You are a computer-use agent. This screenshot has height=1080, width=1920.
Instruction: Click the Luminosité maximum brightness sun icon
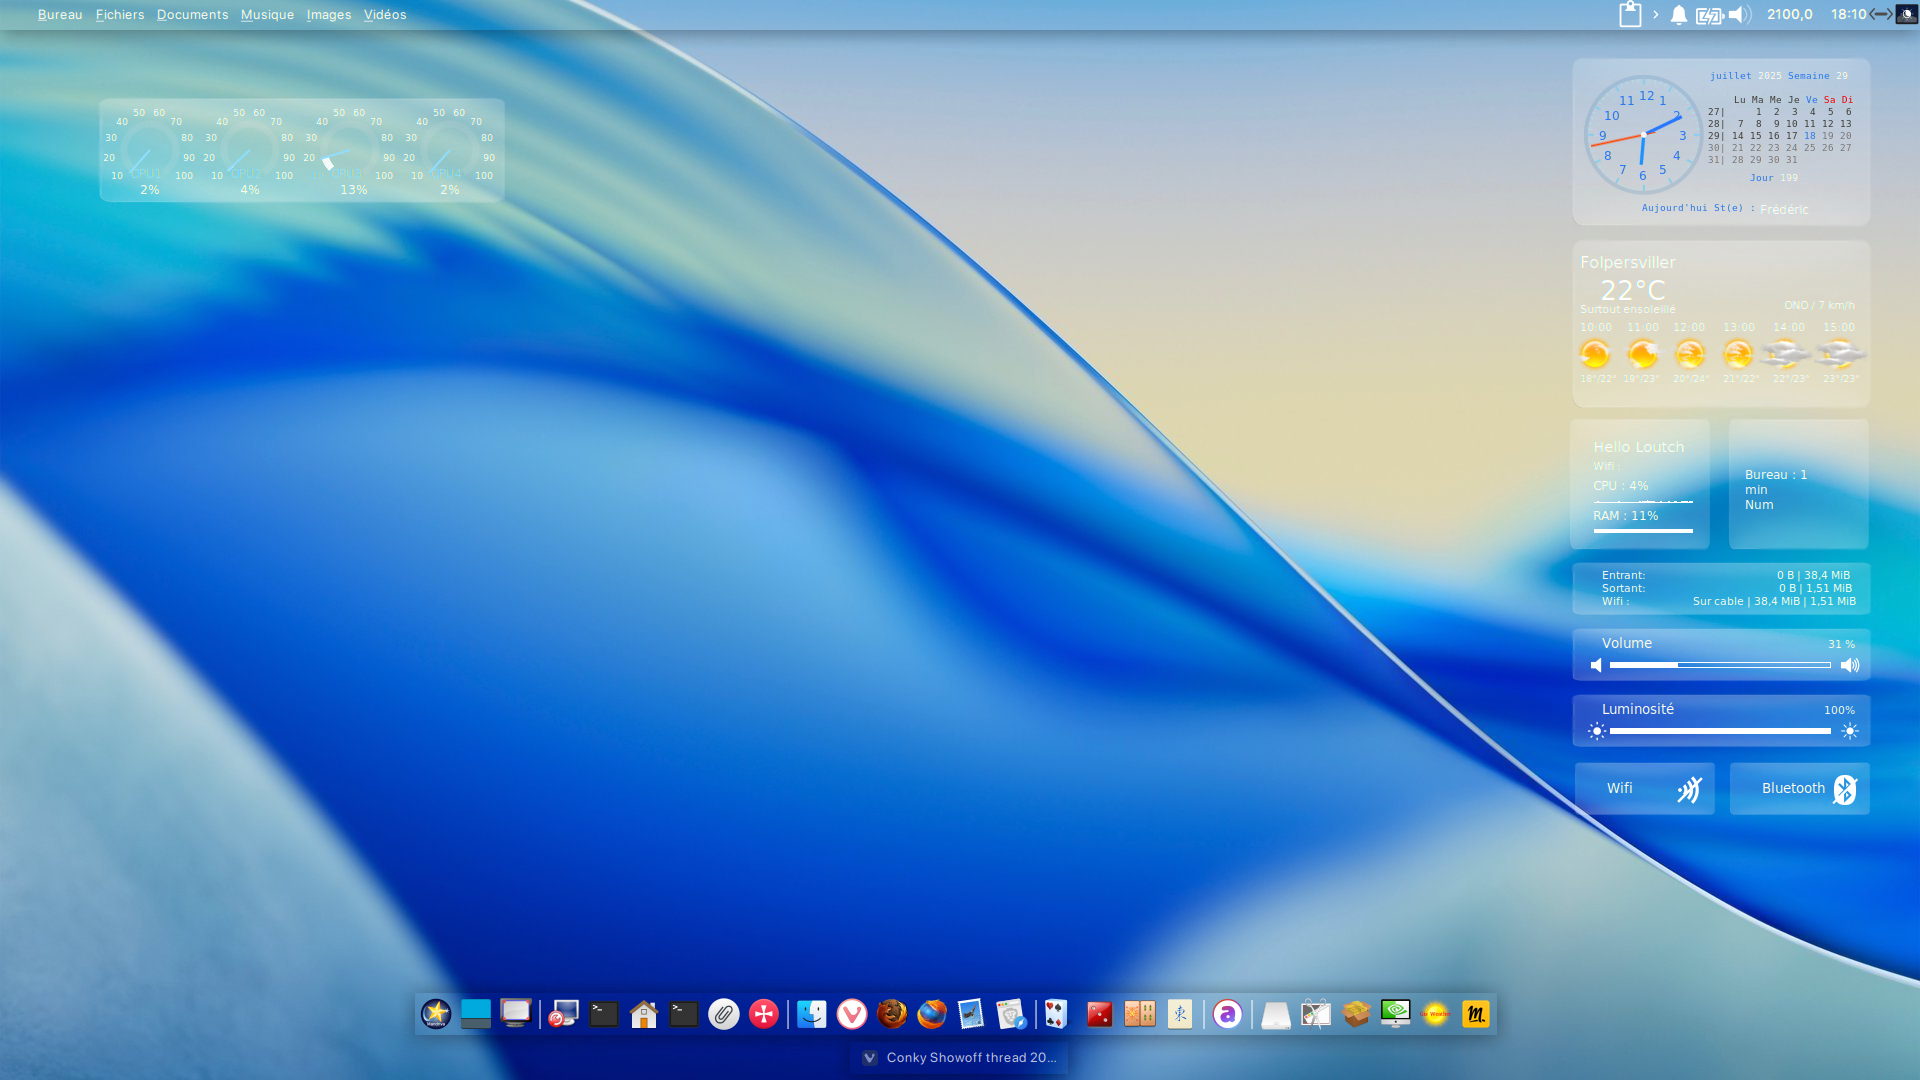1850,731
